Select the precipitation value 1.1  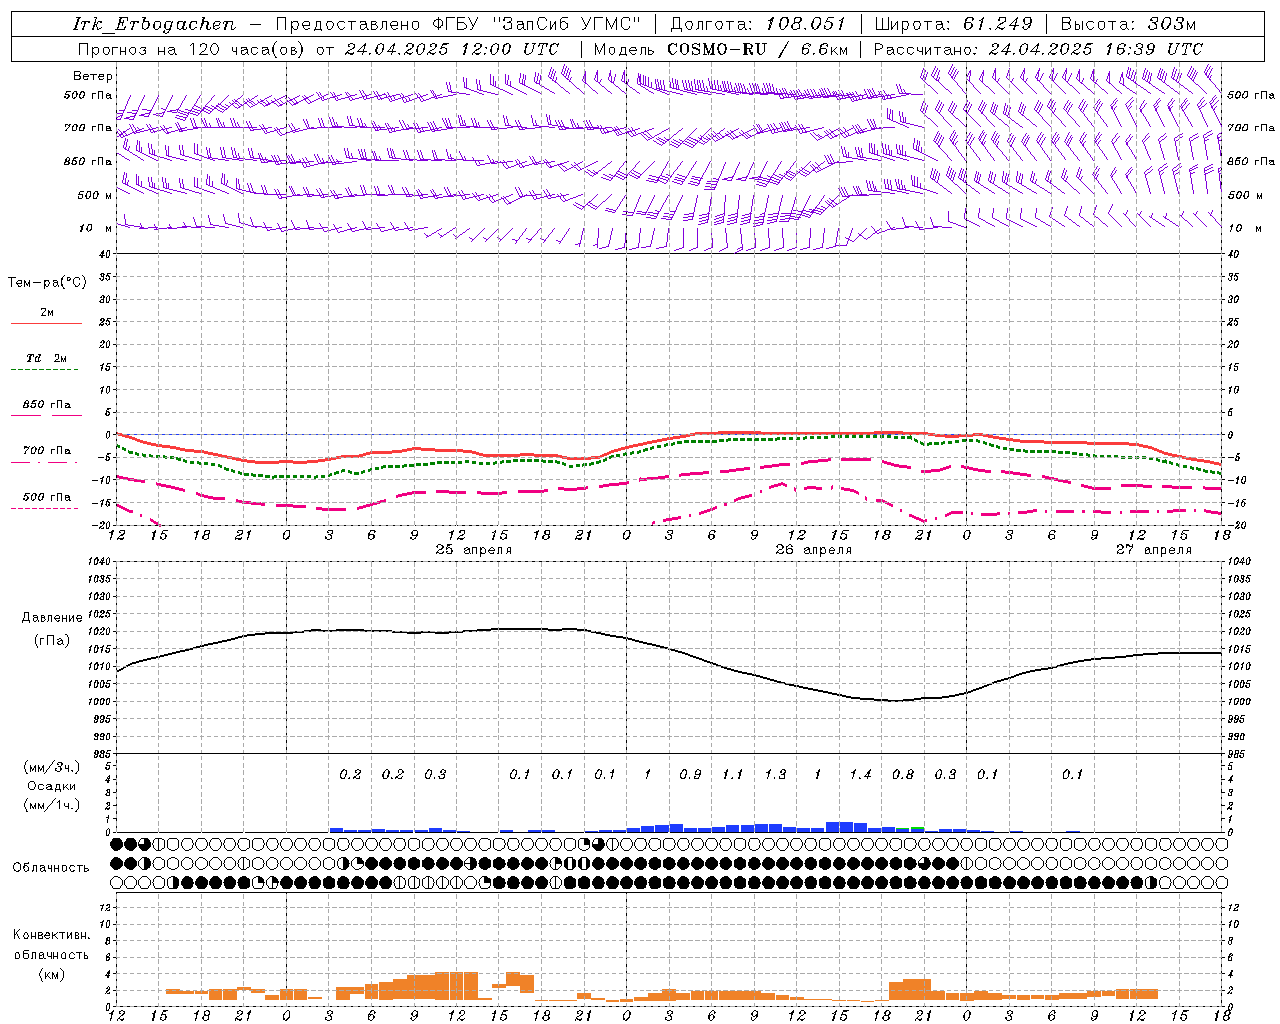point(733,775)
